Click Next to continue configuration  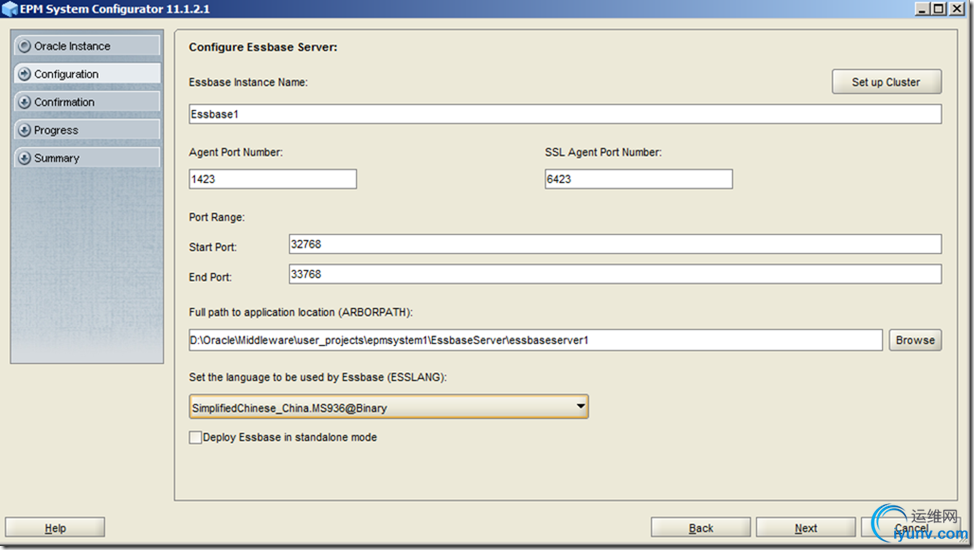[806, 528]
